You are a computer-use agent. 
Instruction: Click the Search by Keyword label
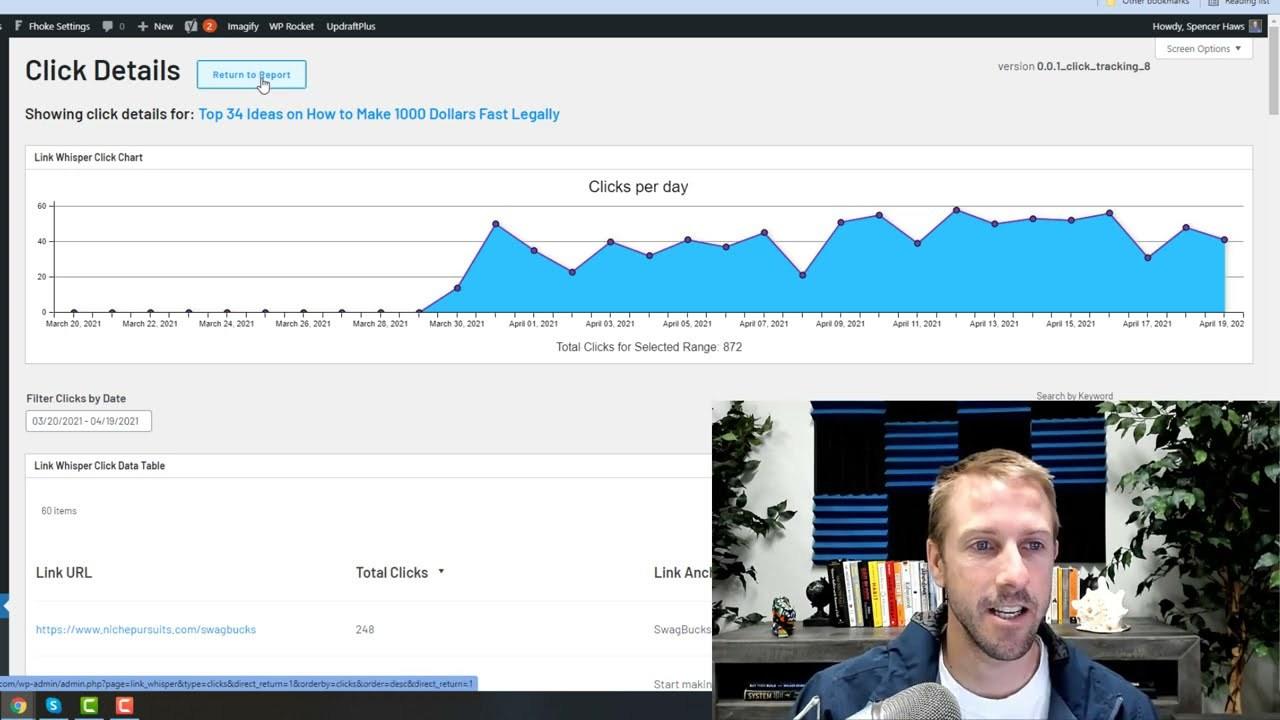click(x=1074, y=396)
